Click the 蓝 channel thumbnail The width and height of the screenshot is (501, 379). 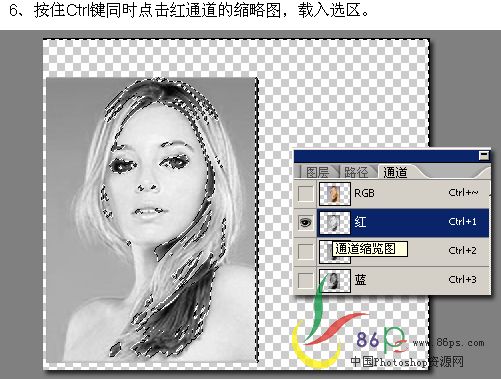coord(335,281)
